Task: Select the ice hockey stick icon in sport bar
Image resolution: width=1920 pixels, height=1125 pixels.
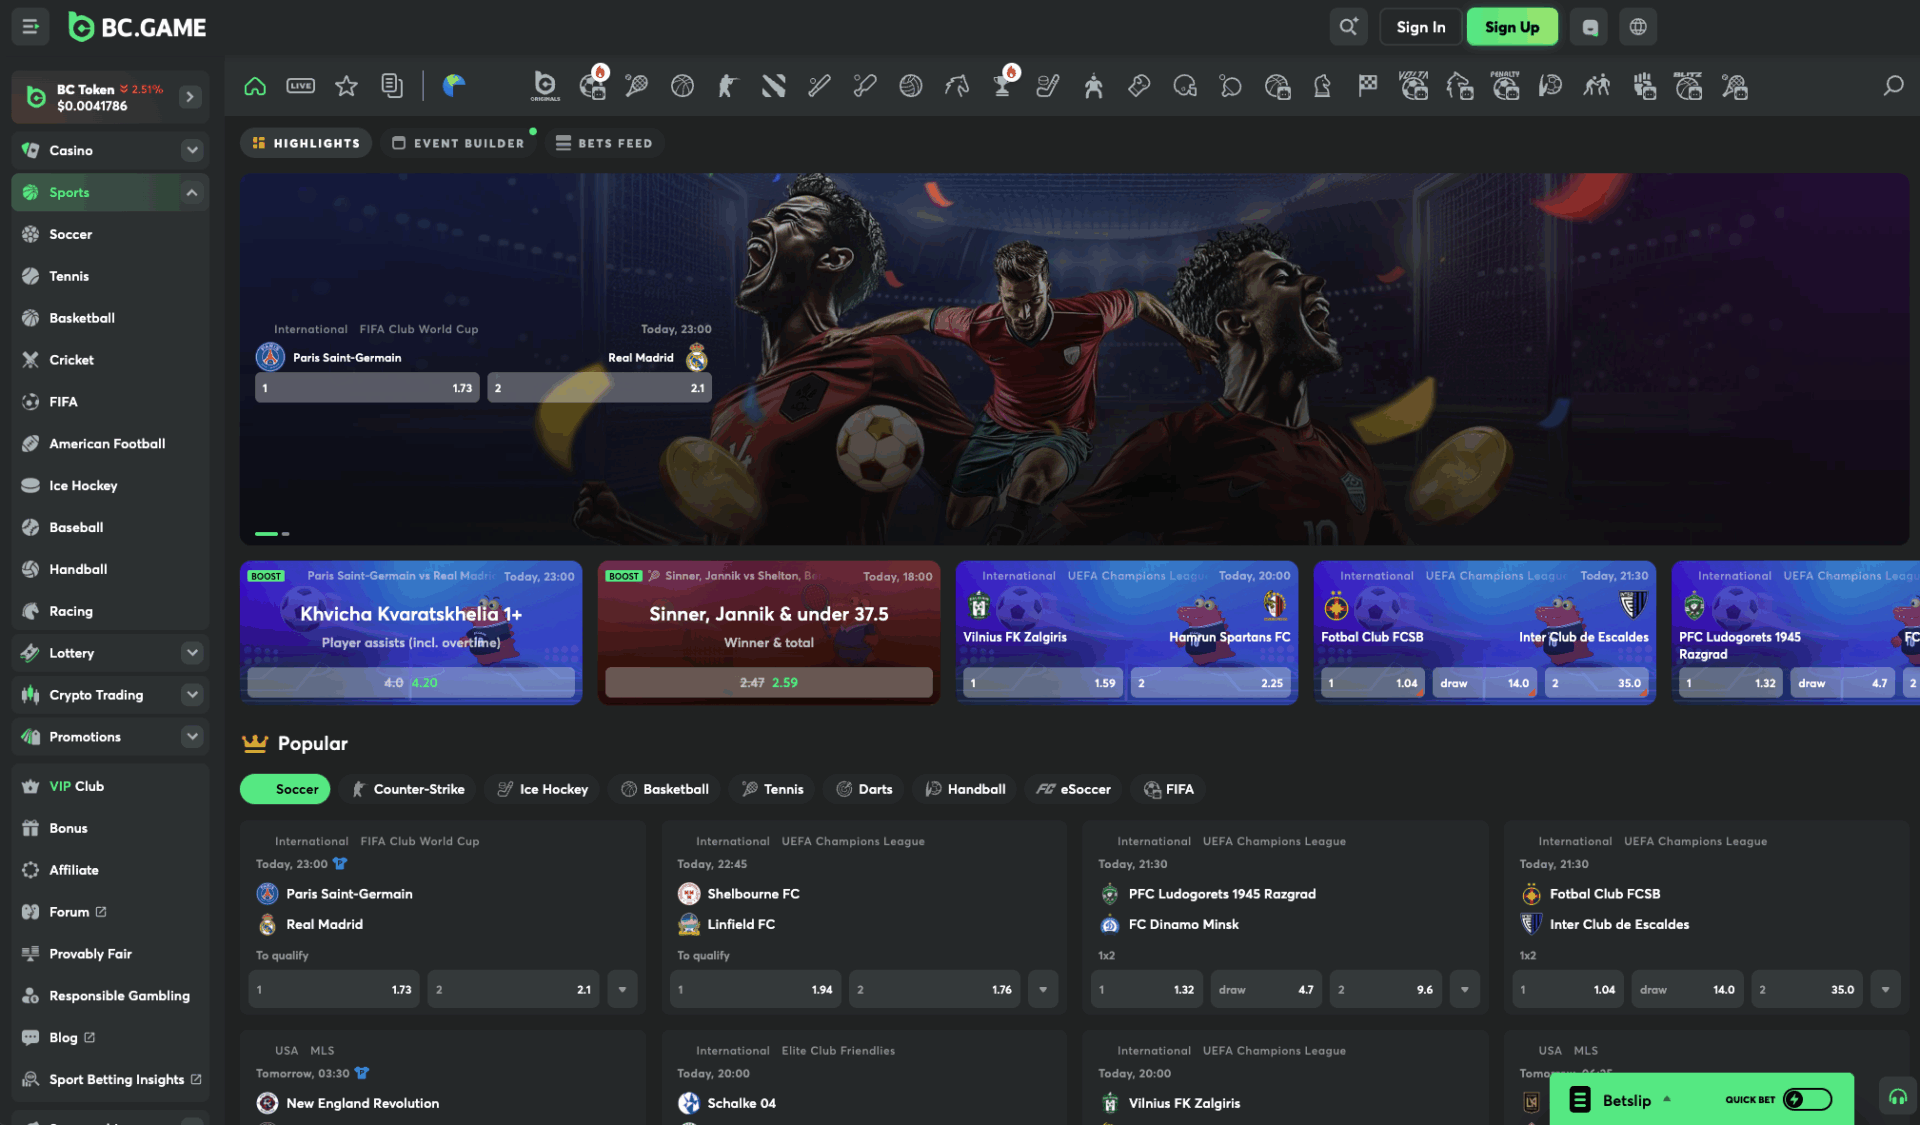Action: pyautogui.click(x=1048, y=86)
